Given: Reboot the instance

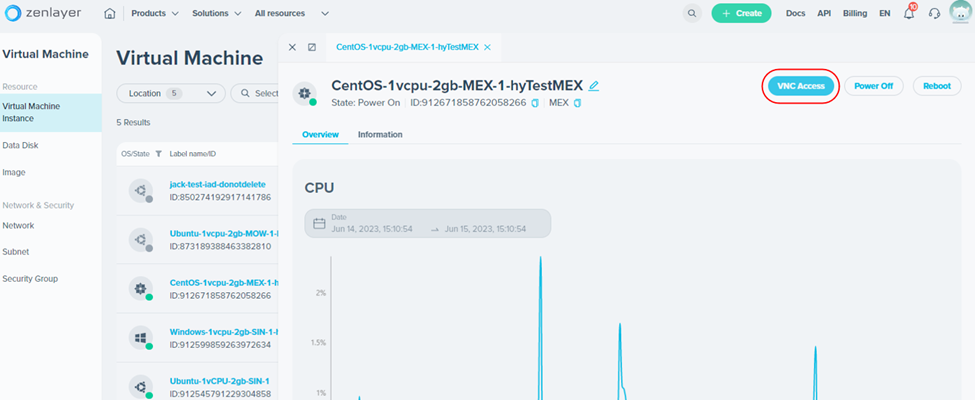Looking at the screenshot, I should 936,86.
